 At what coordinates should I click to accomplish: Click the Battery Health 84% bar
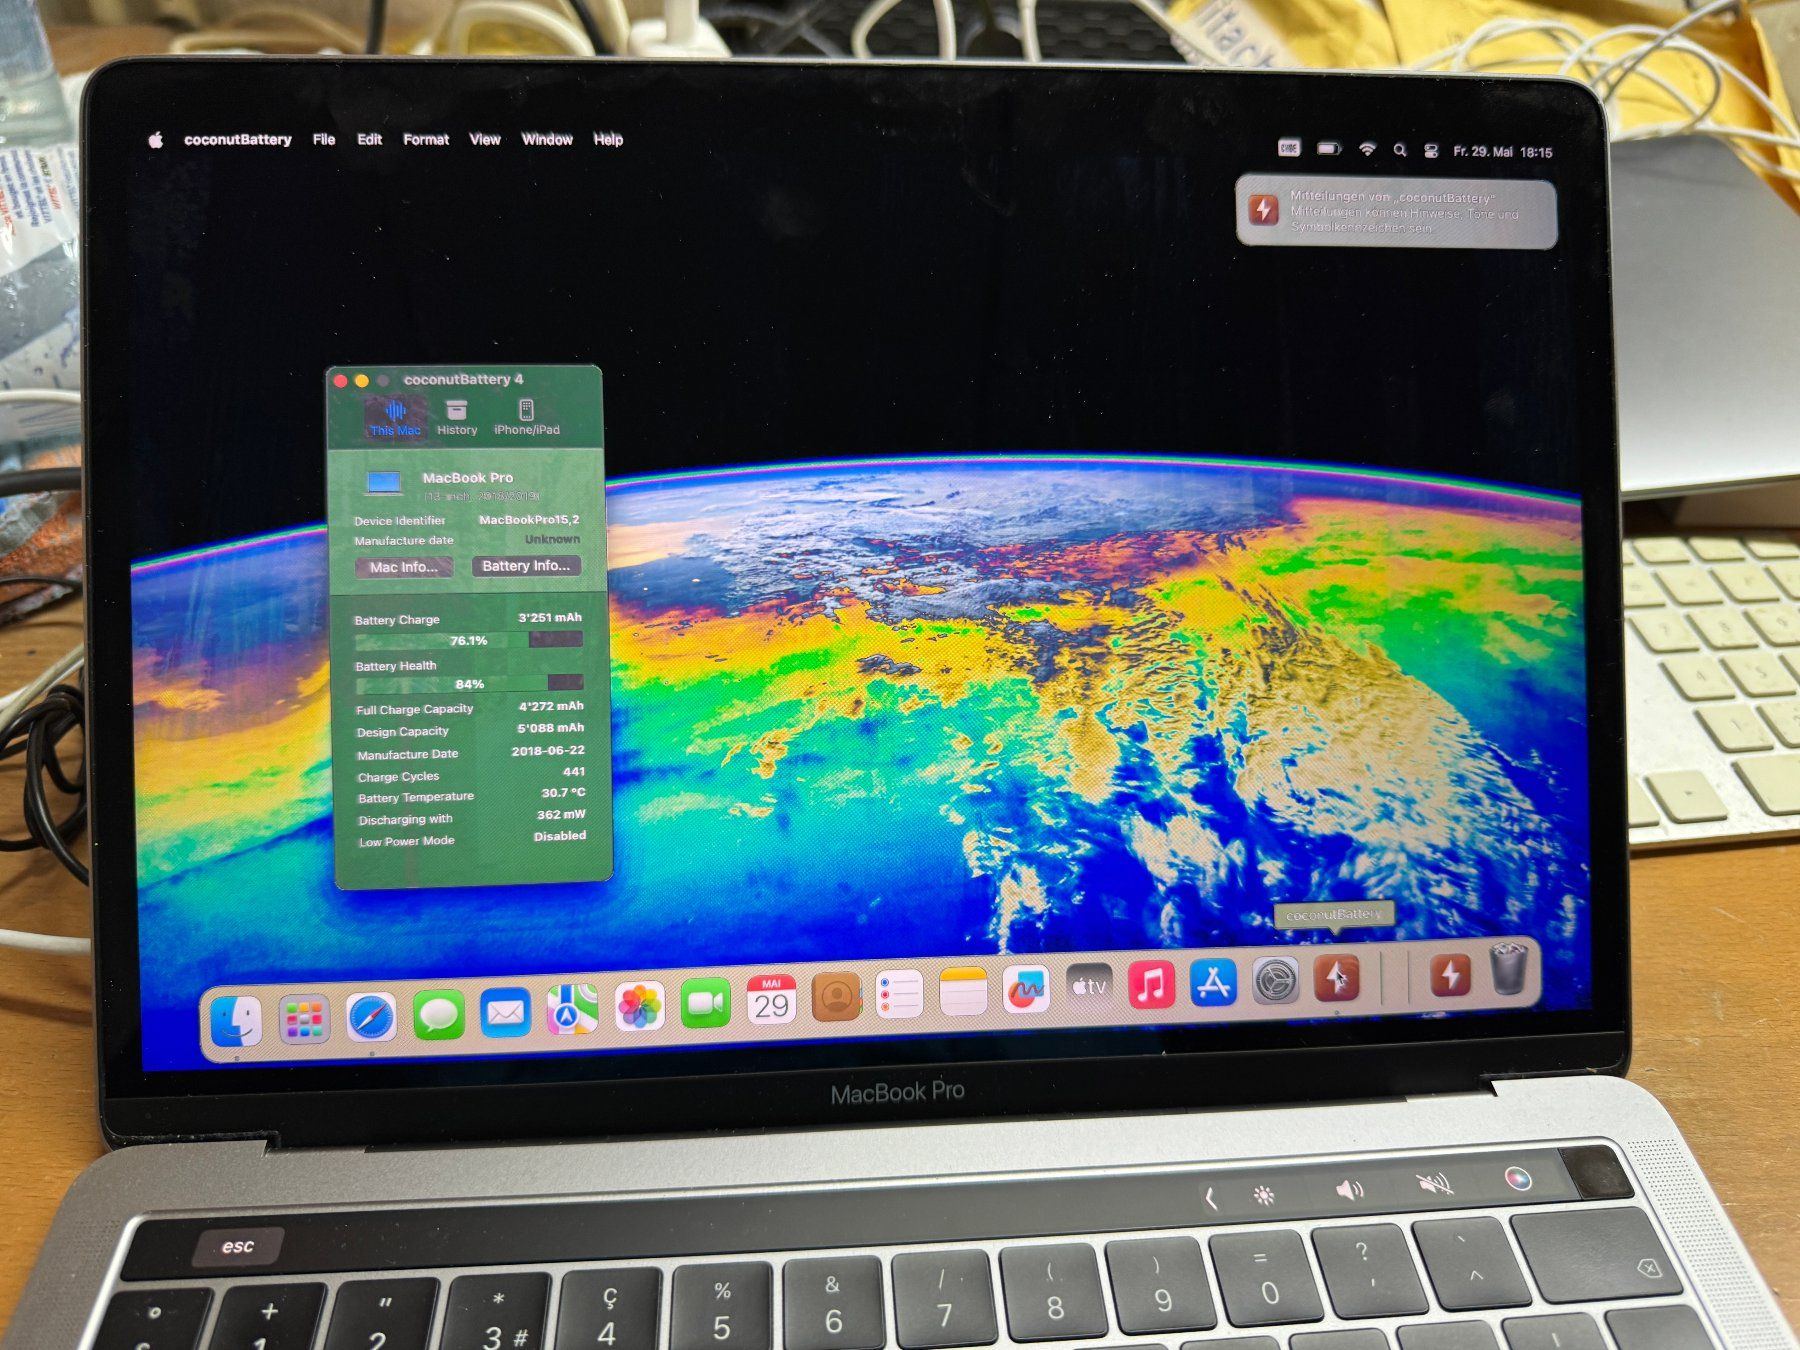(x=469, y=684)
